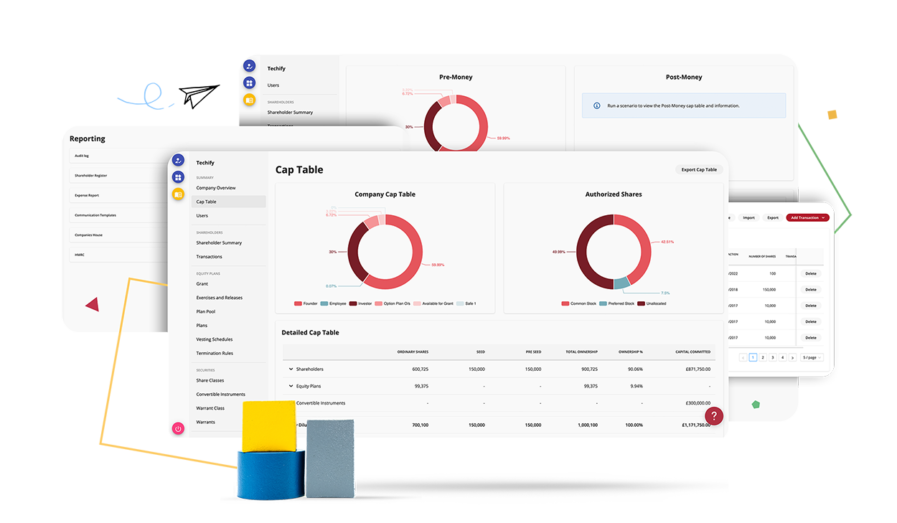Open Plans in the sidebar
The height and width of the screenshot is (523, 897).
[201, 325]
